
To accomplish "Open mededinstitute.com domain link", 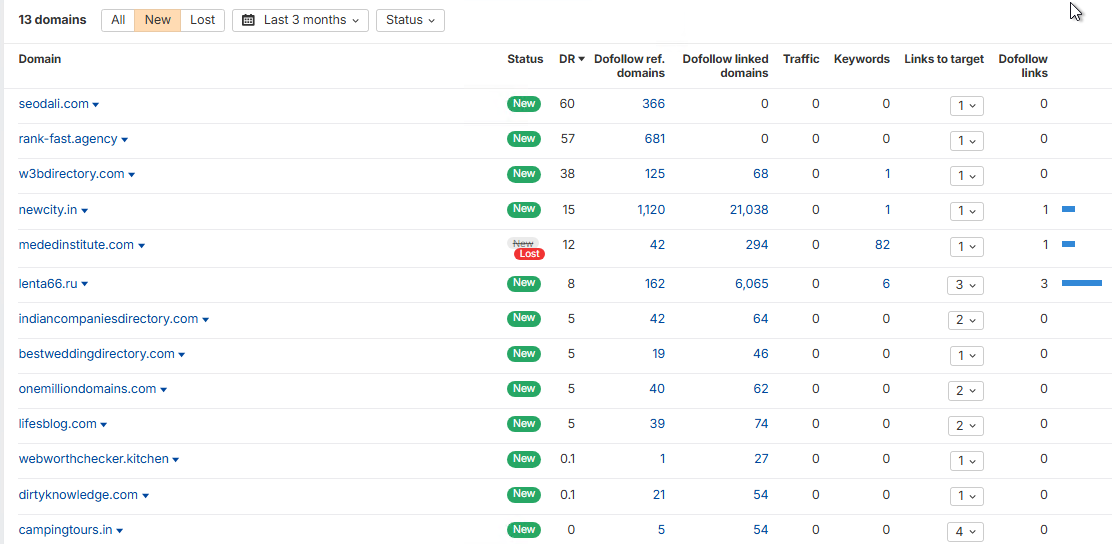I will (77, 245).
